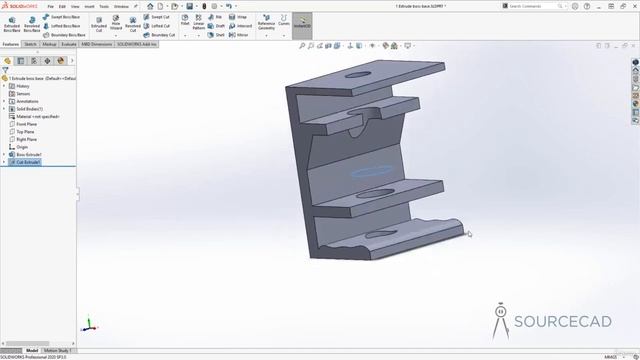640x360 pixels.
Task: Expand more manager tabs with arrow
Action: point(72,61)
